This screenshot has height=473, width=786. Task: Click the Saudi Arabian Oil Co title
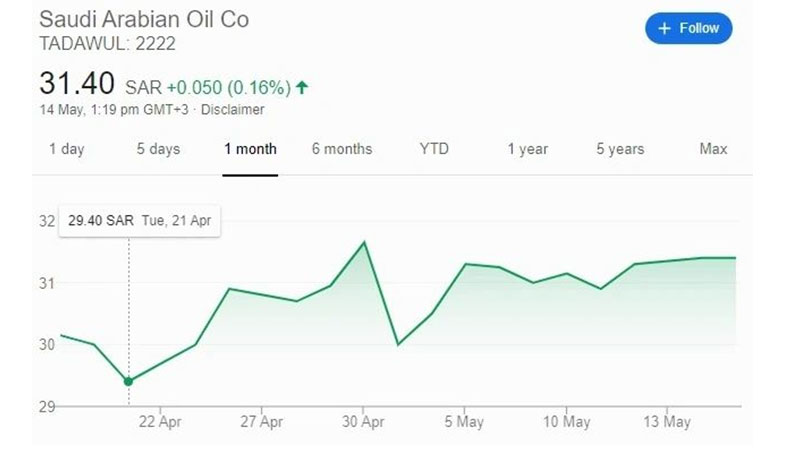coord(144,20)
